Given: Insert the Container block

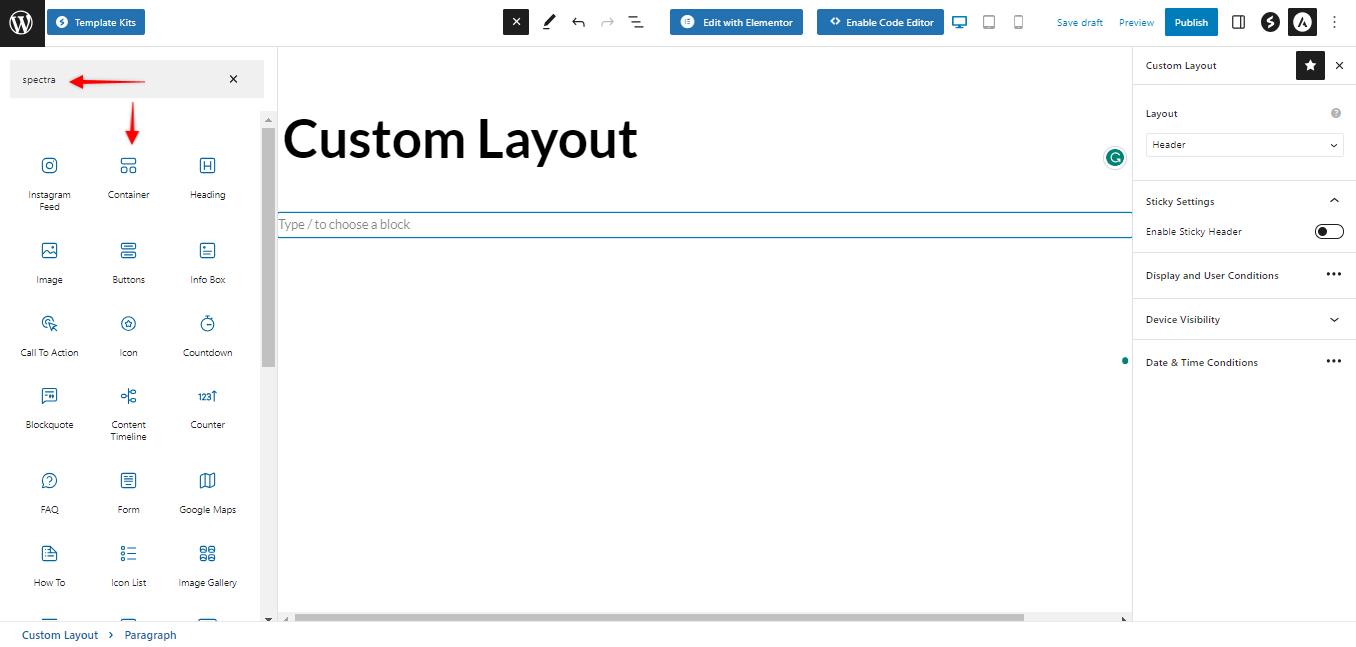Looking at the screenshot, I should (129, 178).
